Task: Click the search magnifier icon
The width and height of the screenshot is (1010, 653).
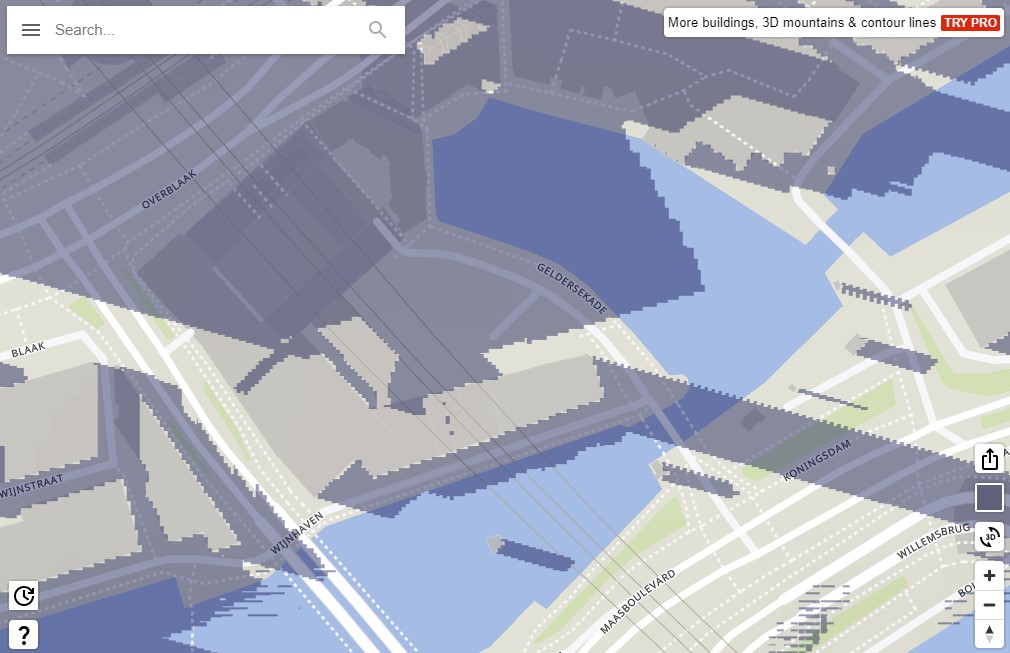Action: click(x=377, y=30)
